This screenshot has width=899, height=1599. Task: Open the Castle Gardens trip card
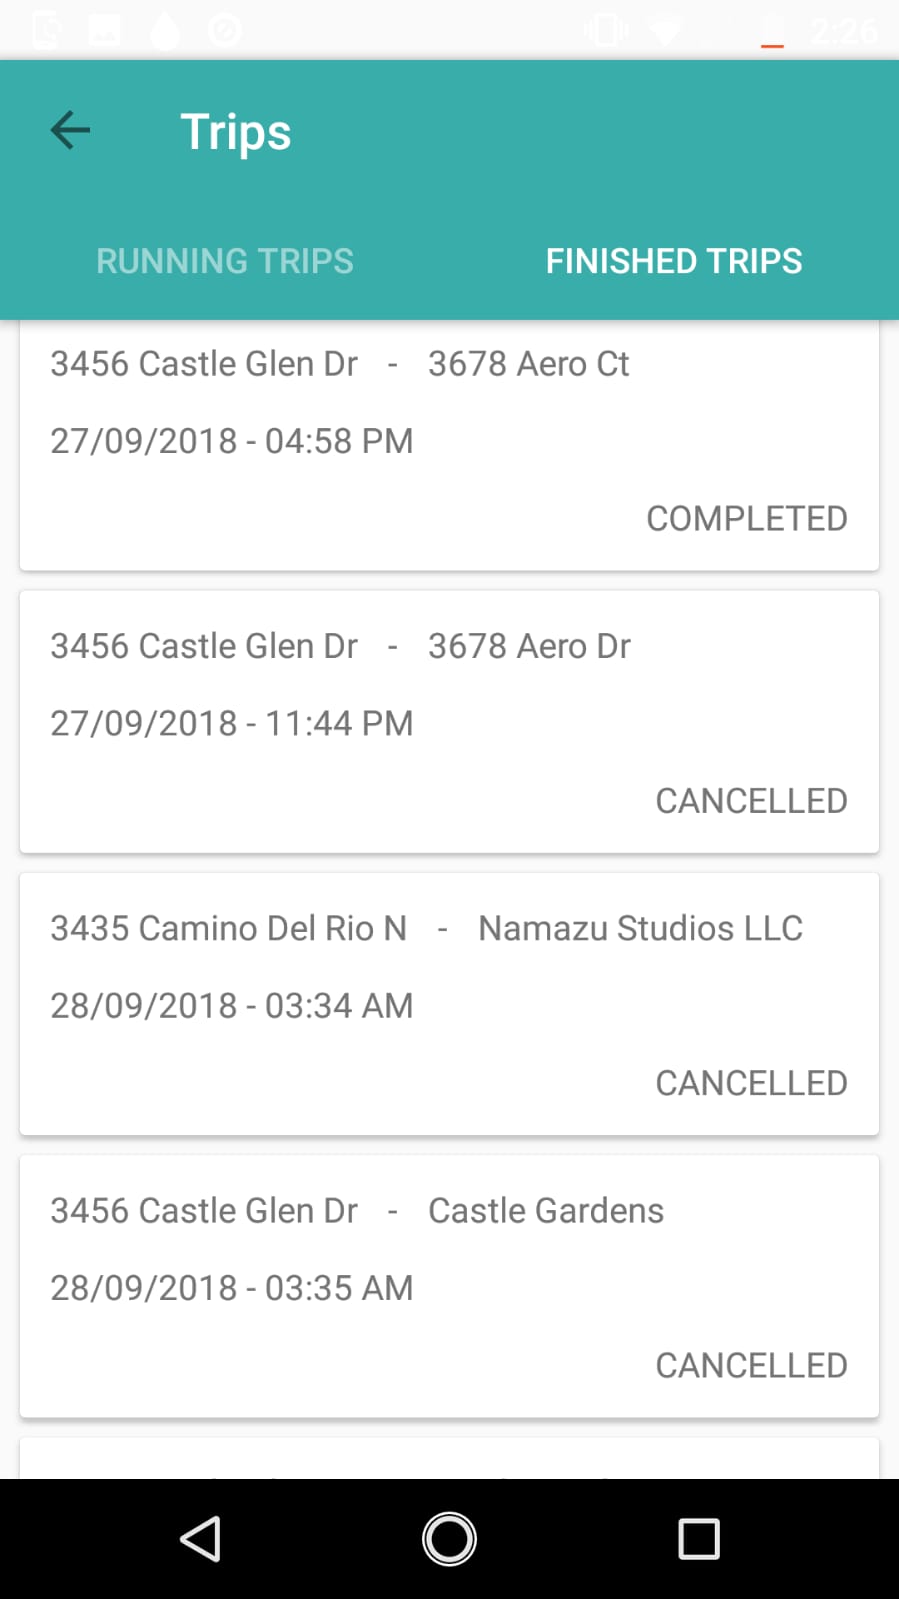(449, 1286)
